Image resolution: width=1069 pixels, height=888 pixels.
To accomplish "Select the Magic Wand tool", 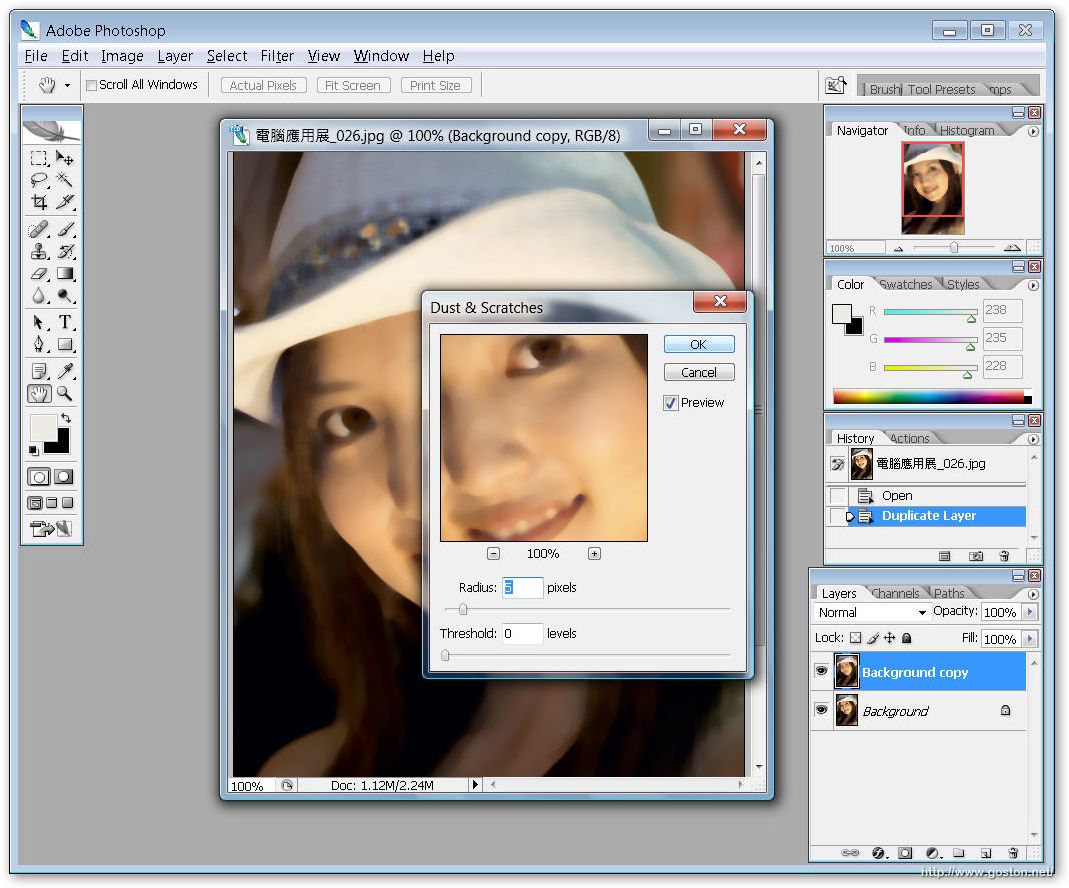I will [65, 180].
